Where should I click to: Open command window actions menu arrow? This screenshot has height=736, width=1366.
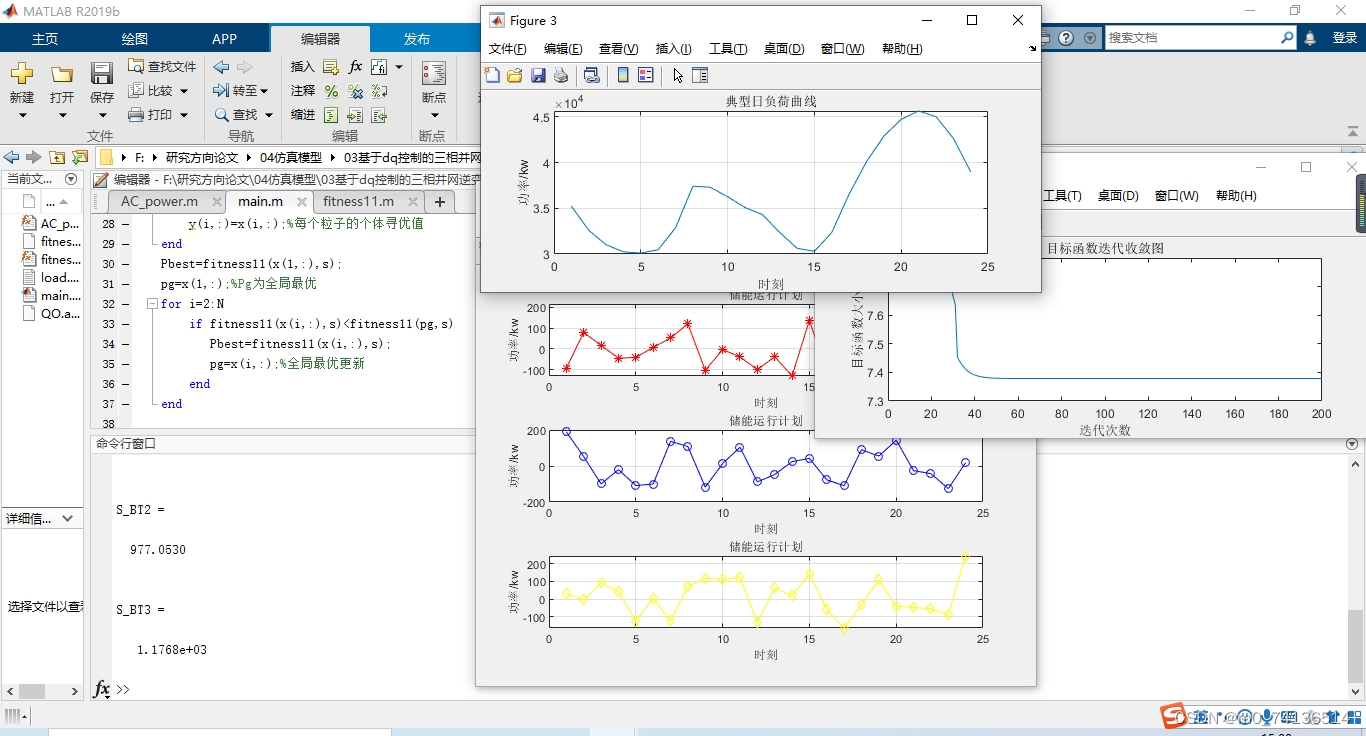tap(1352, 444)
